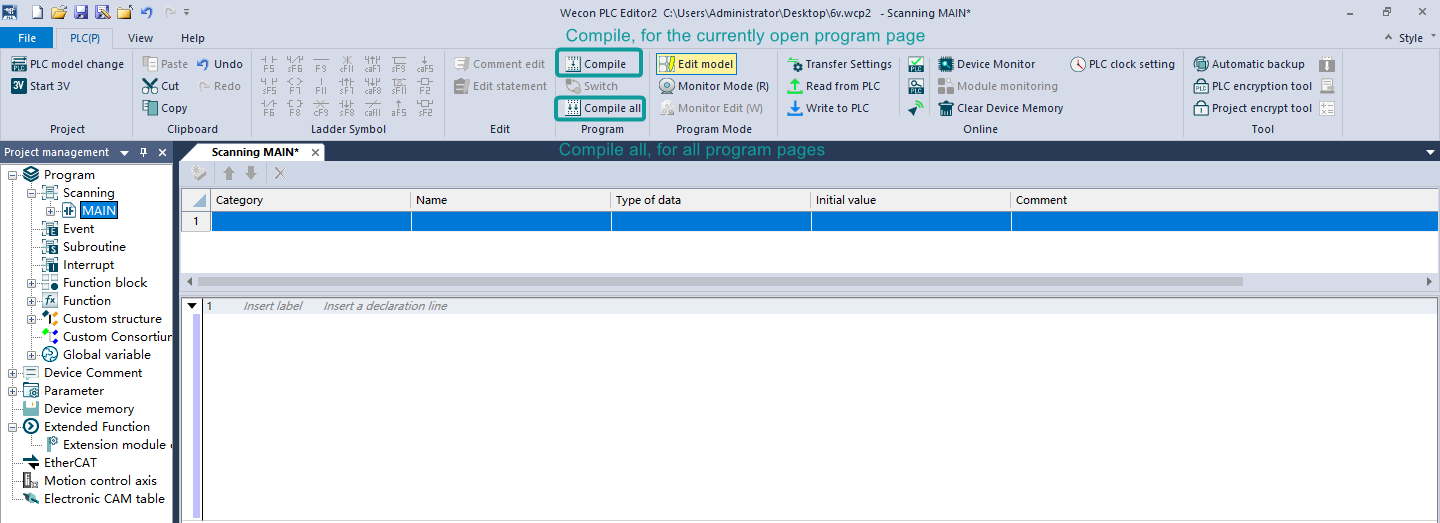The image size is (1440, 523).
Task: Open the Style dropdown
Action: [x=1410, y=38]
